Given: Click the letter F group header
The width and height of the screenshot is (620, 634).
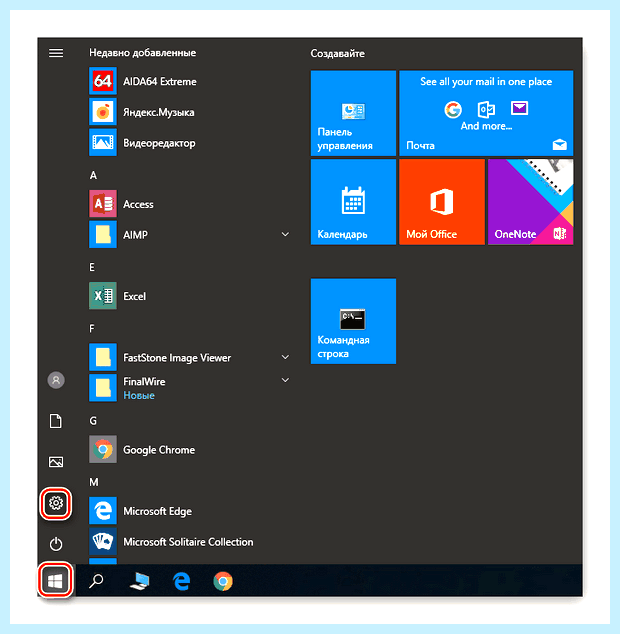Looking at the screenshot, I should [x=92, y=328].
